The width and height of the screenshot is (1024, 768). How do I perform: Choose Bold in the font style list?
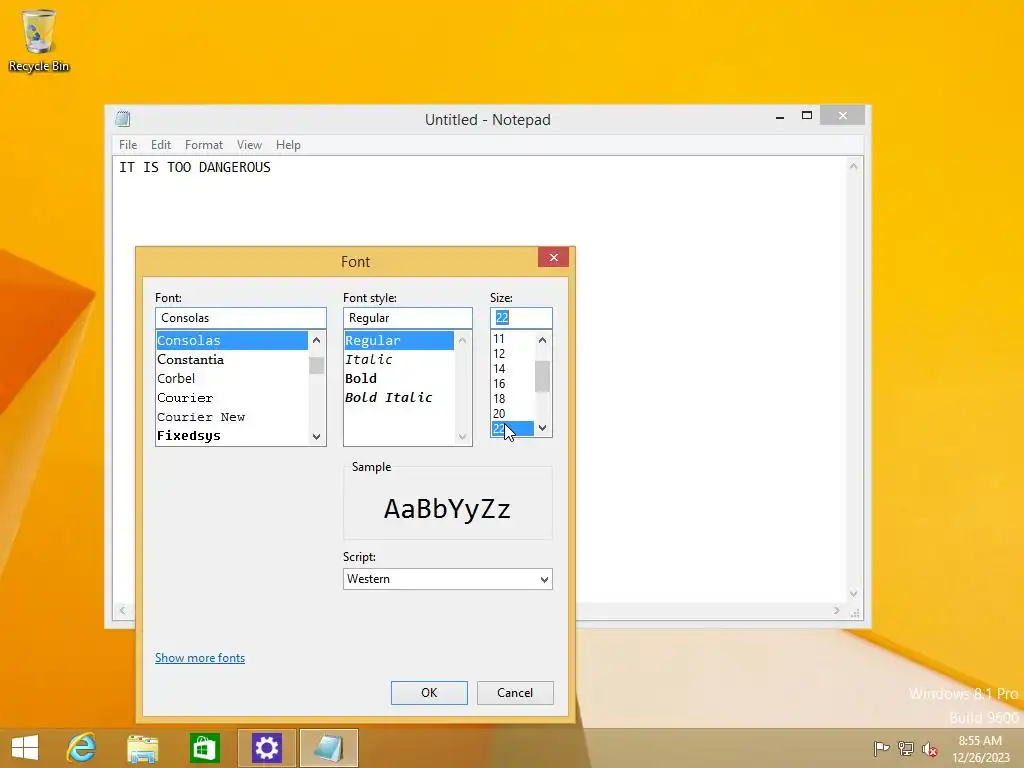pyautogui.click(x=399, y=379)
